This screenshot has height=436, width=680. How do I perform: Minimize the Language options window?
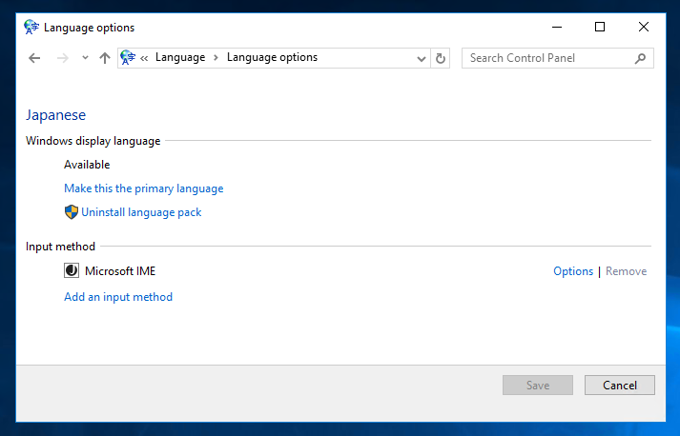(557, 27)
